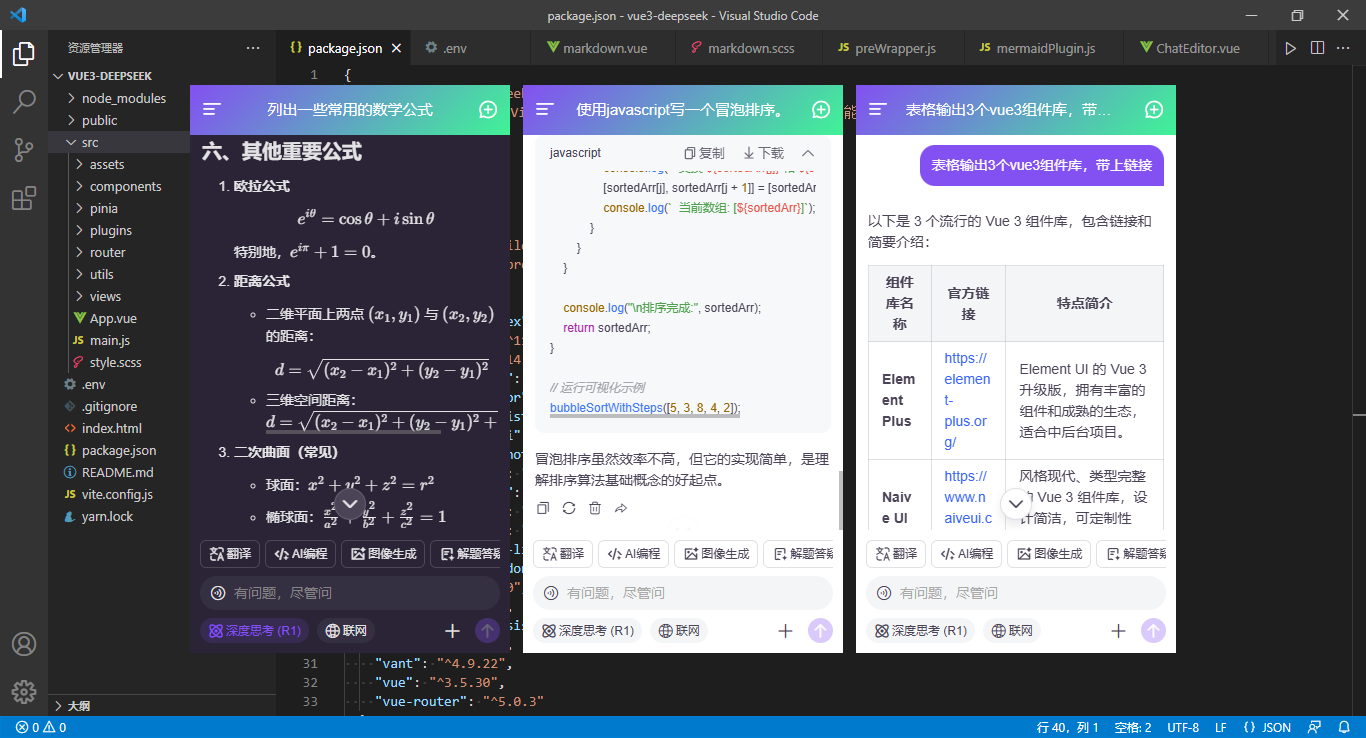Open the explorer panel more actions ellipsis
The width and height of the screenshot is (1366, 738).
[x=252, y=47]
